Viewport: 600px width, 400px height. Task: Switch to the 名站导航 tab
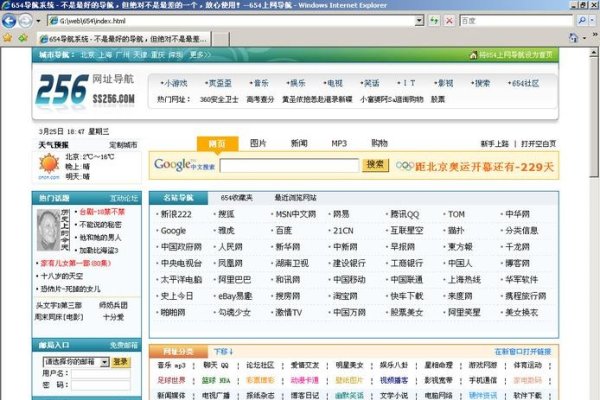pos(179,198)
